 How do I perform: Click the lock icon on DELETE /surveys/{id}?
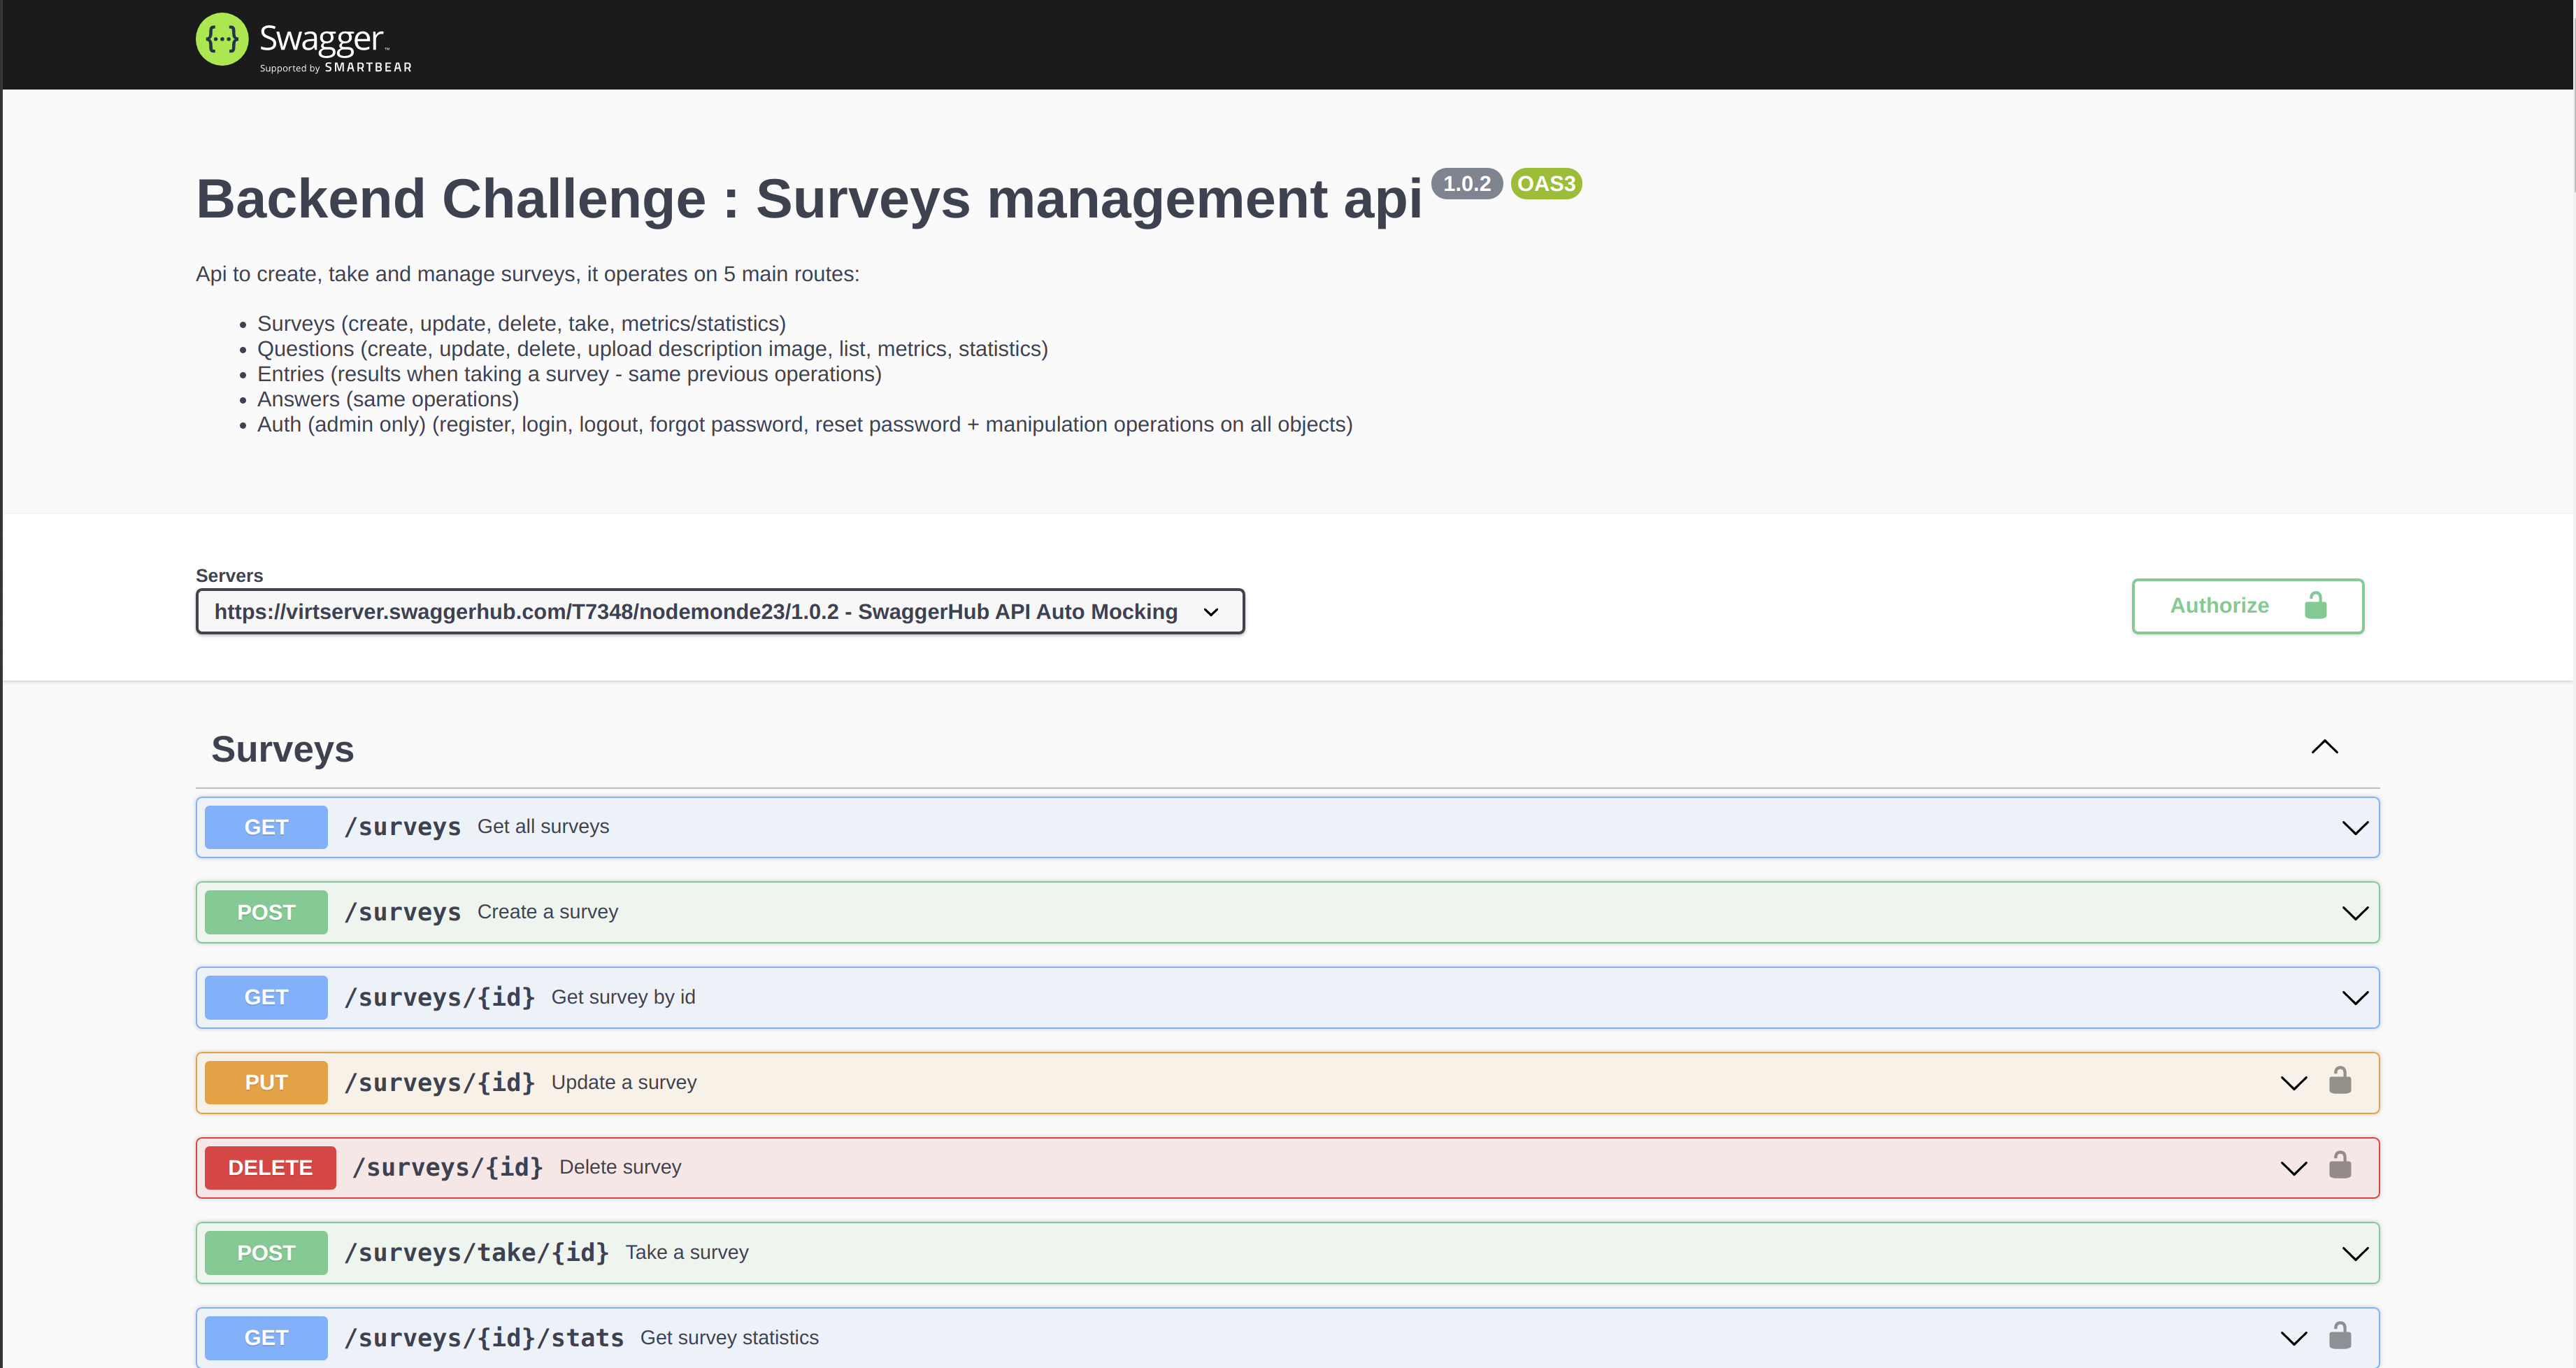[2340, 1166]
